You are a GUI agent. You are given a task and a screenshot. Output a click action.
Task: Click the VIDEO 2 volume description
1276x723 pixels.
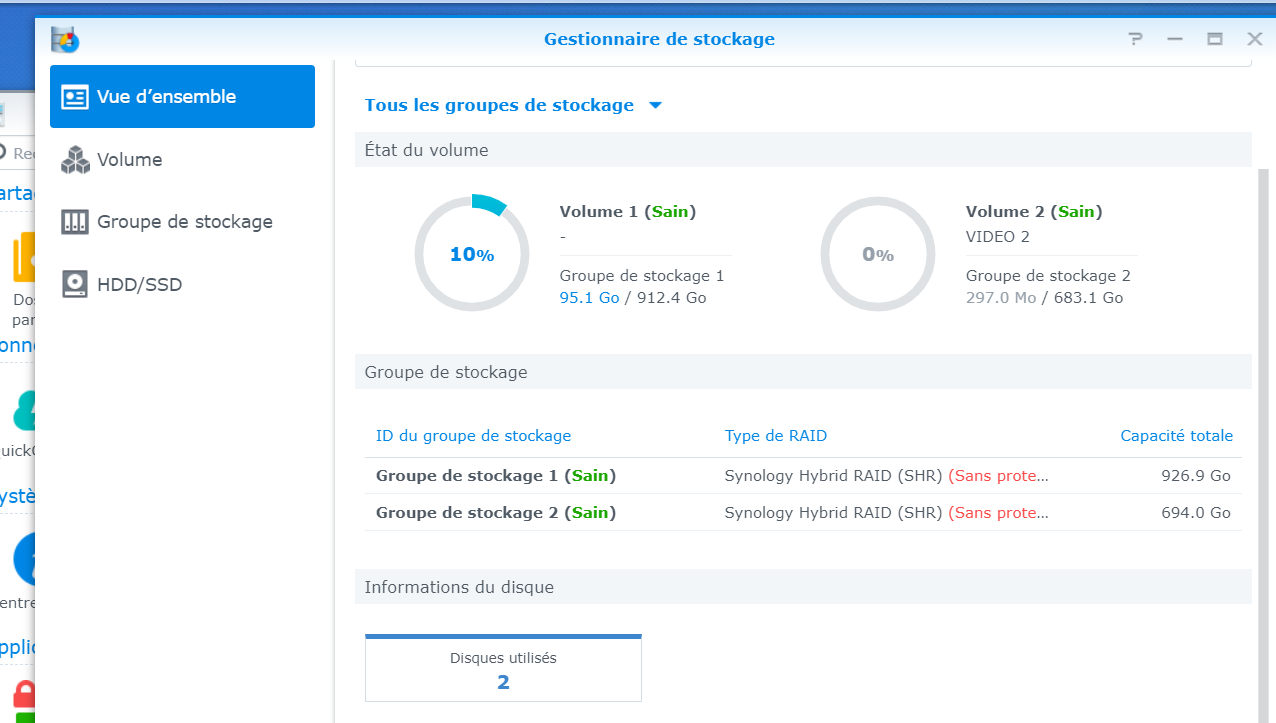(997, 237)
